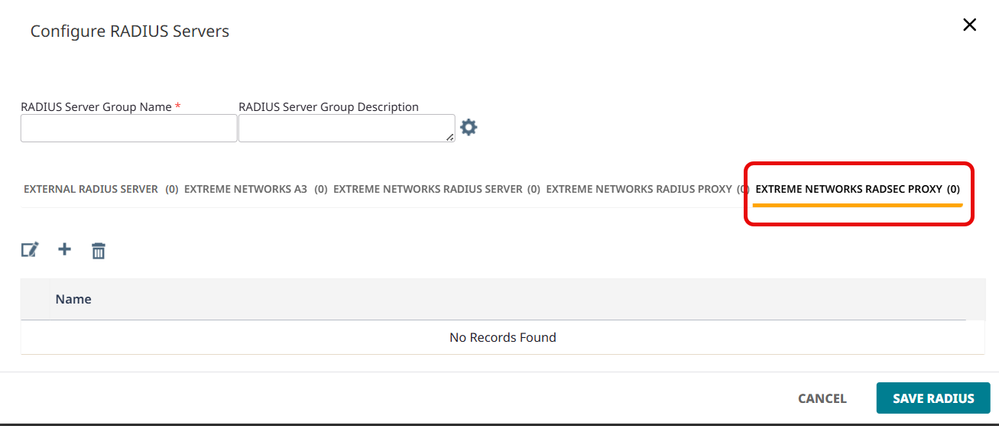The width and height of the screenshot is (999, 426).
Task: Close the Configure RADIUS Servers dialog
Action: coord(969,25)
